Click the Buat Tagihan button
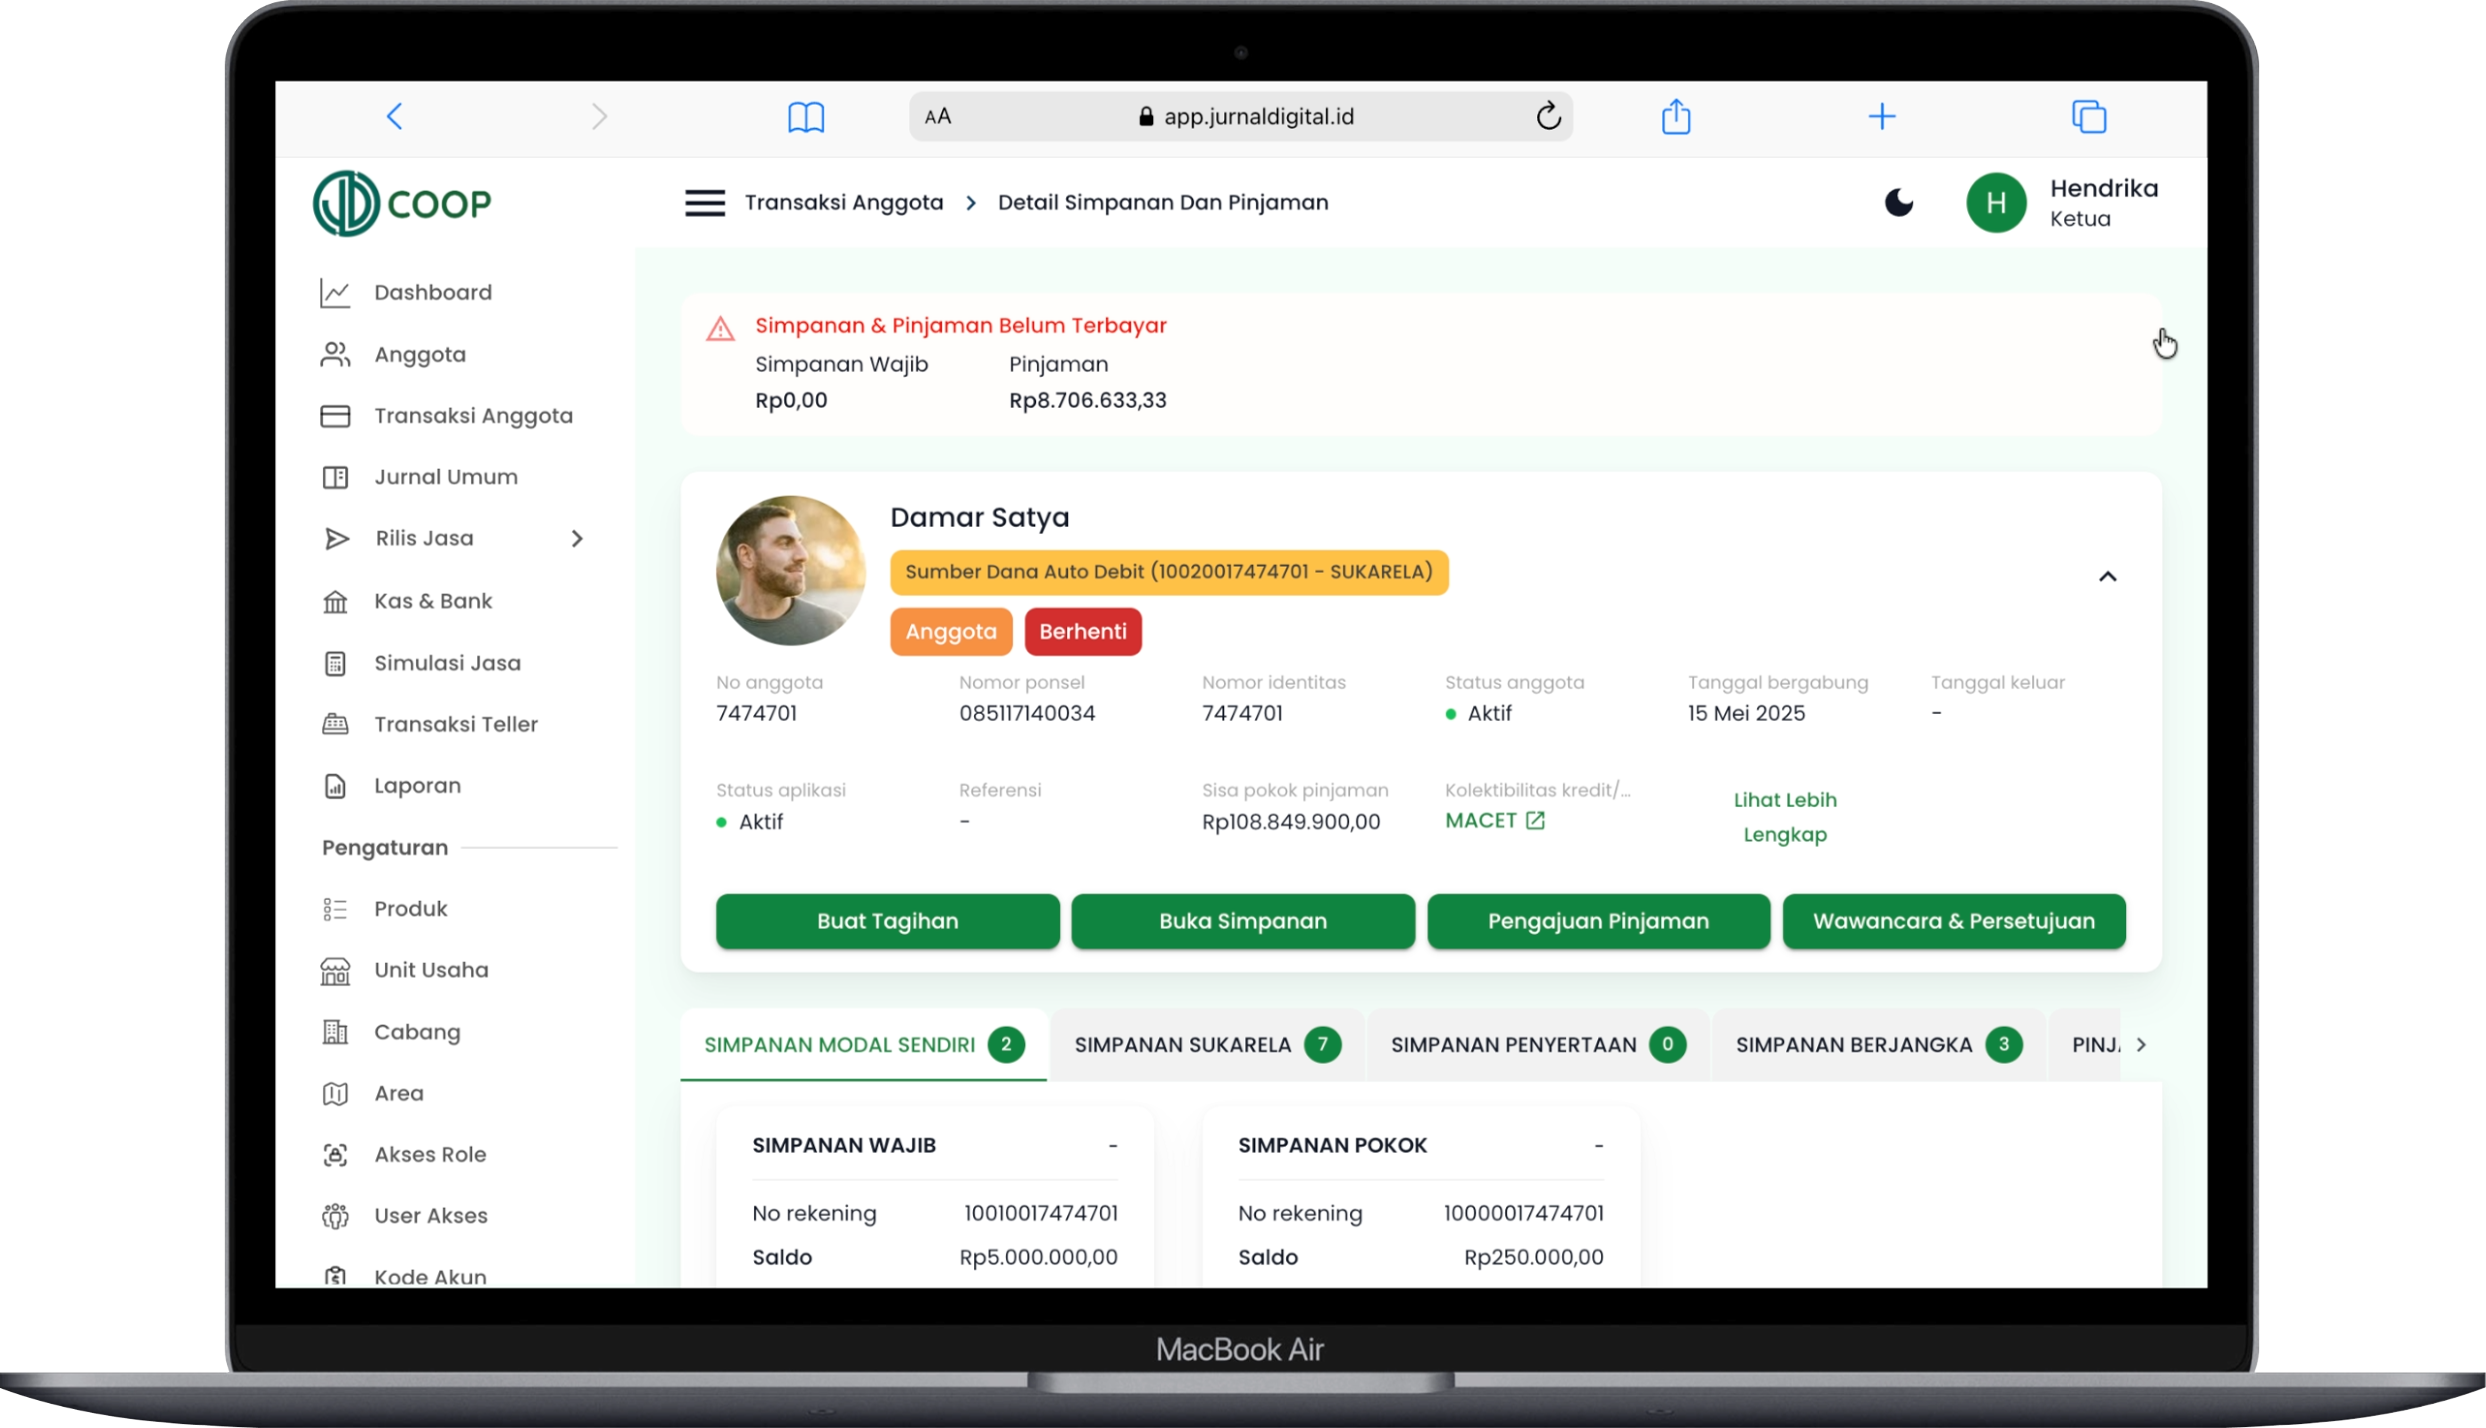2486x1428 pixels. (887, 921)
